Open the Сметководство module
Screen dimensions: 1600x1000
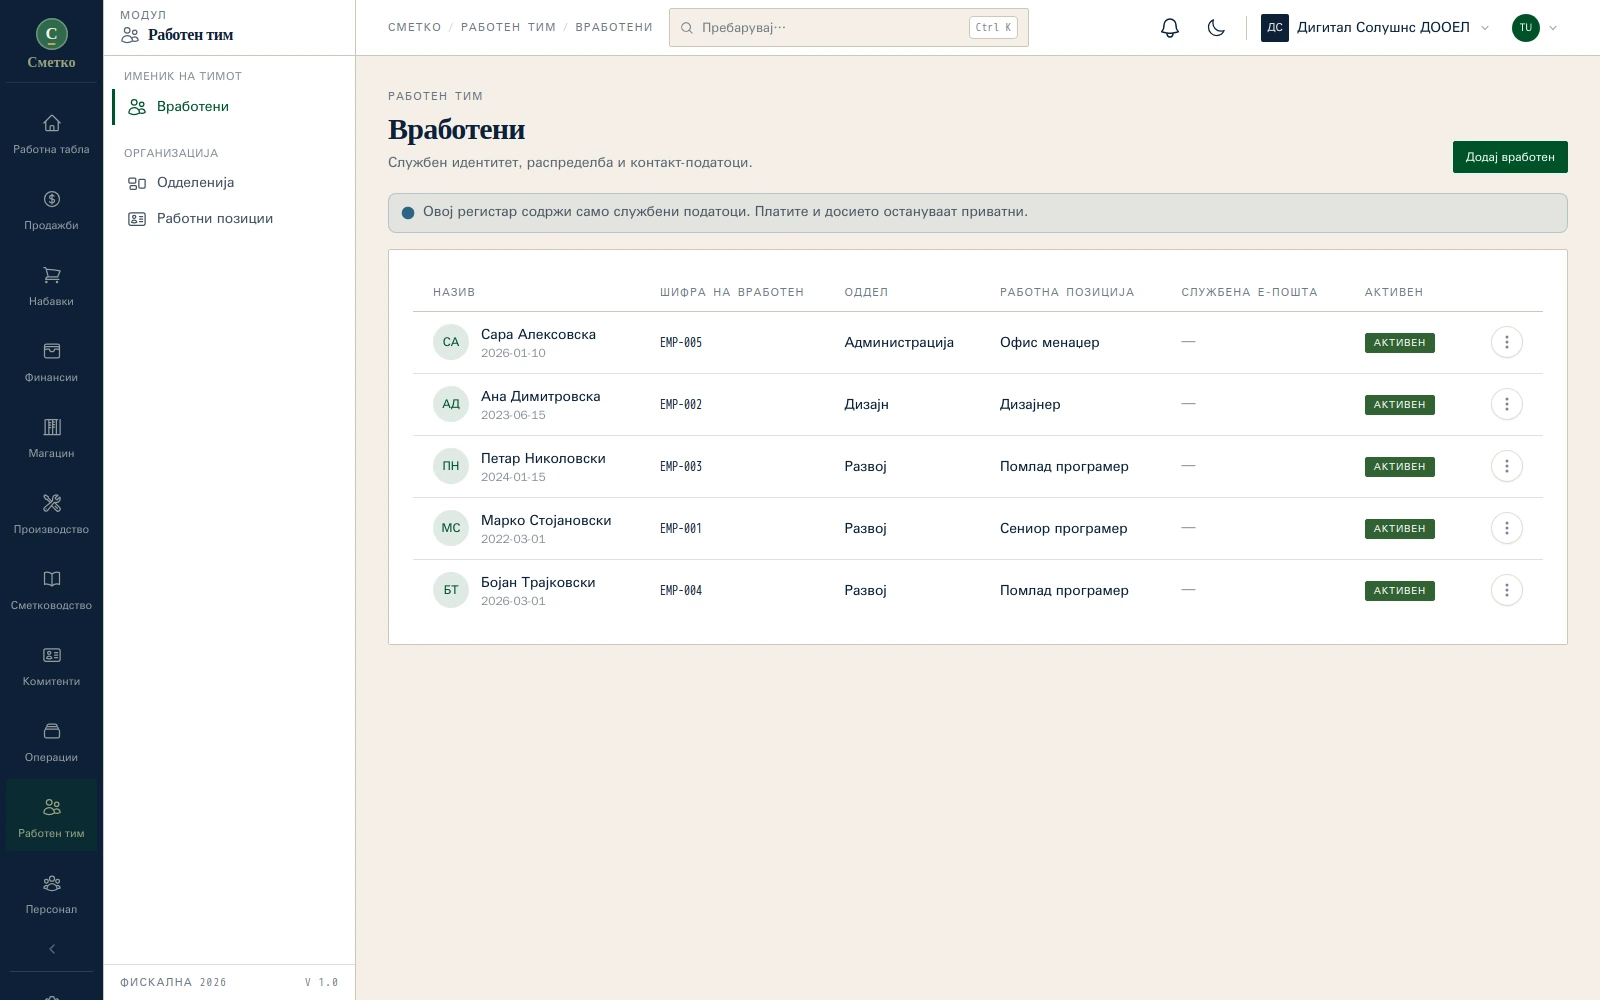click(x=51, y=591)
